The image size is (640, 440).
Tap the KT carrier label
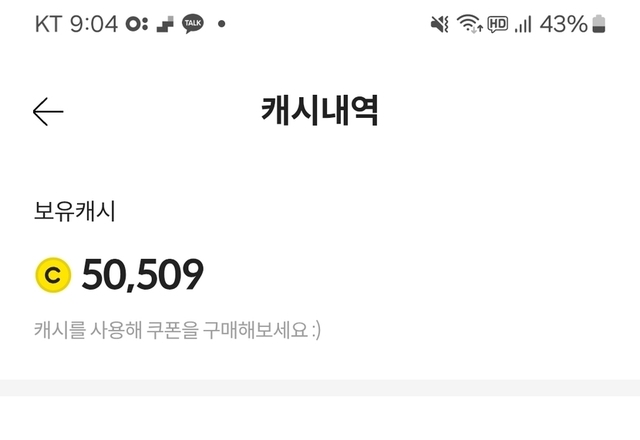(x=48, y=24)
